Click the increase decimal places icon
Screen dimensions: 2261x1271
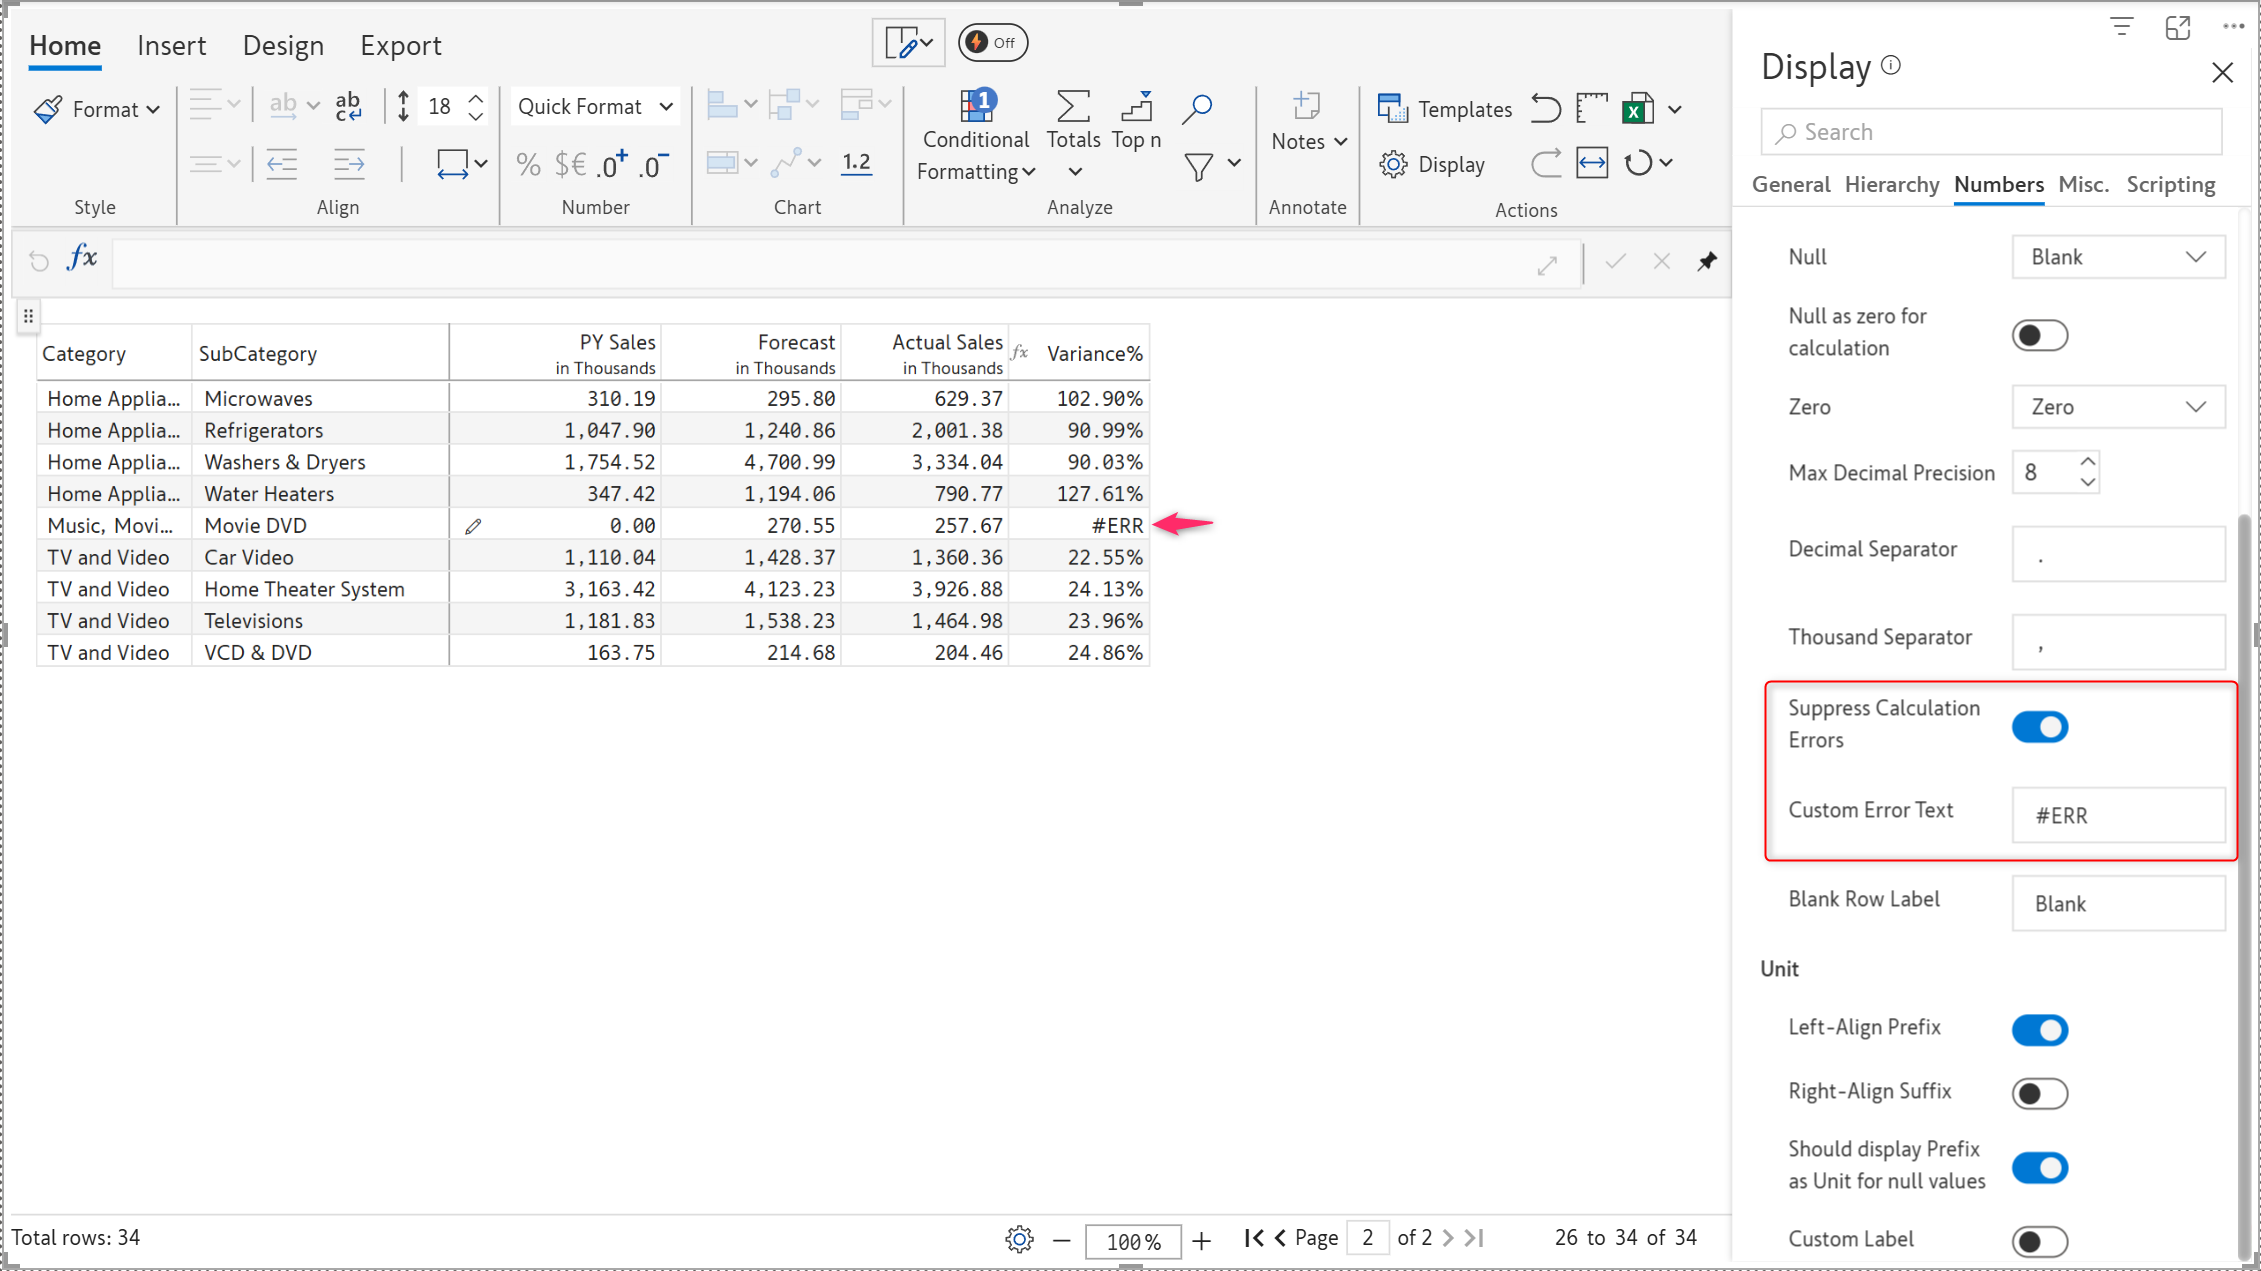(612, 164)
